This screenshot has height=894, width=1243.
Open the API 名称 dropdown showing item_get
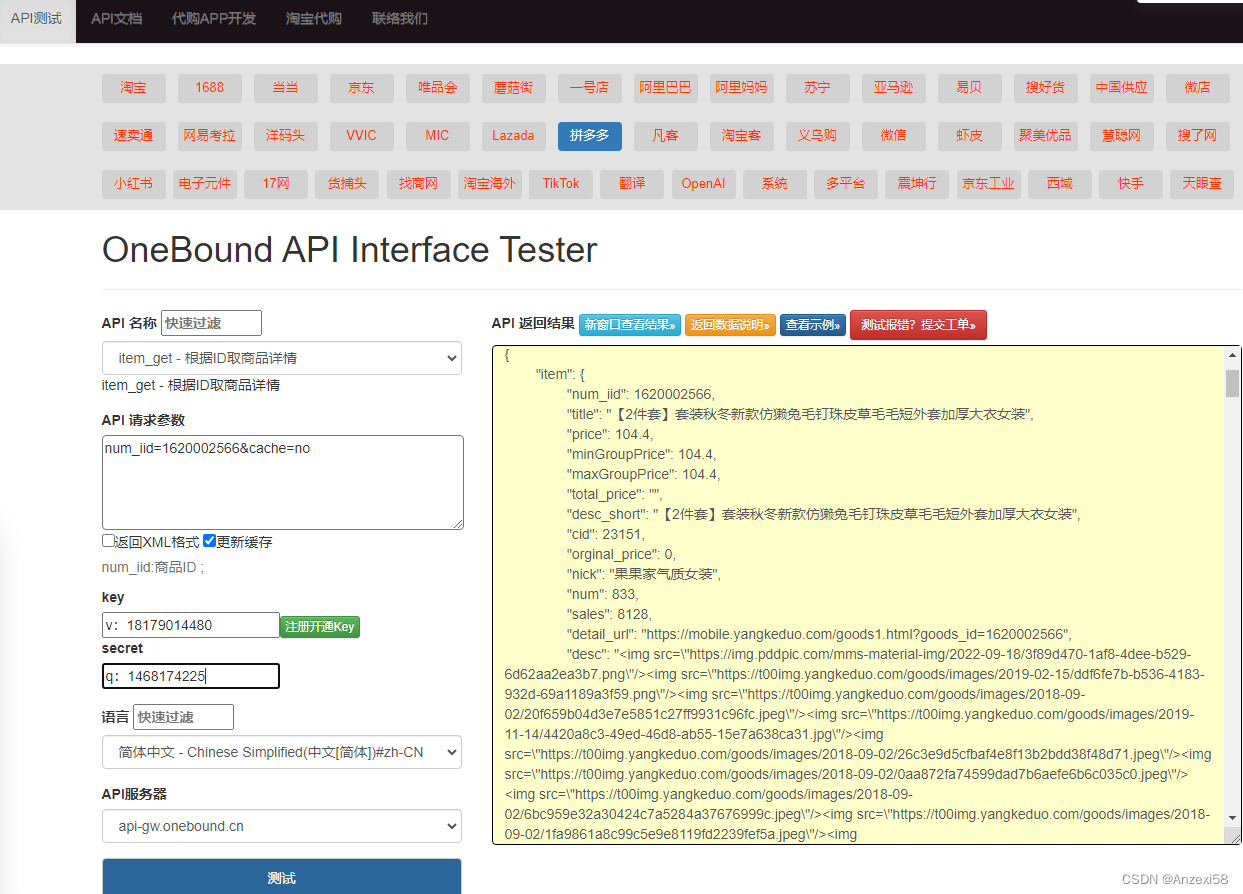(282, 358)
